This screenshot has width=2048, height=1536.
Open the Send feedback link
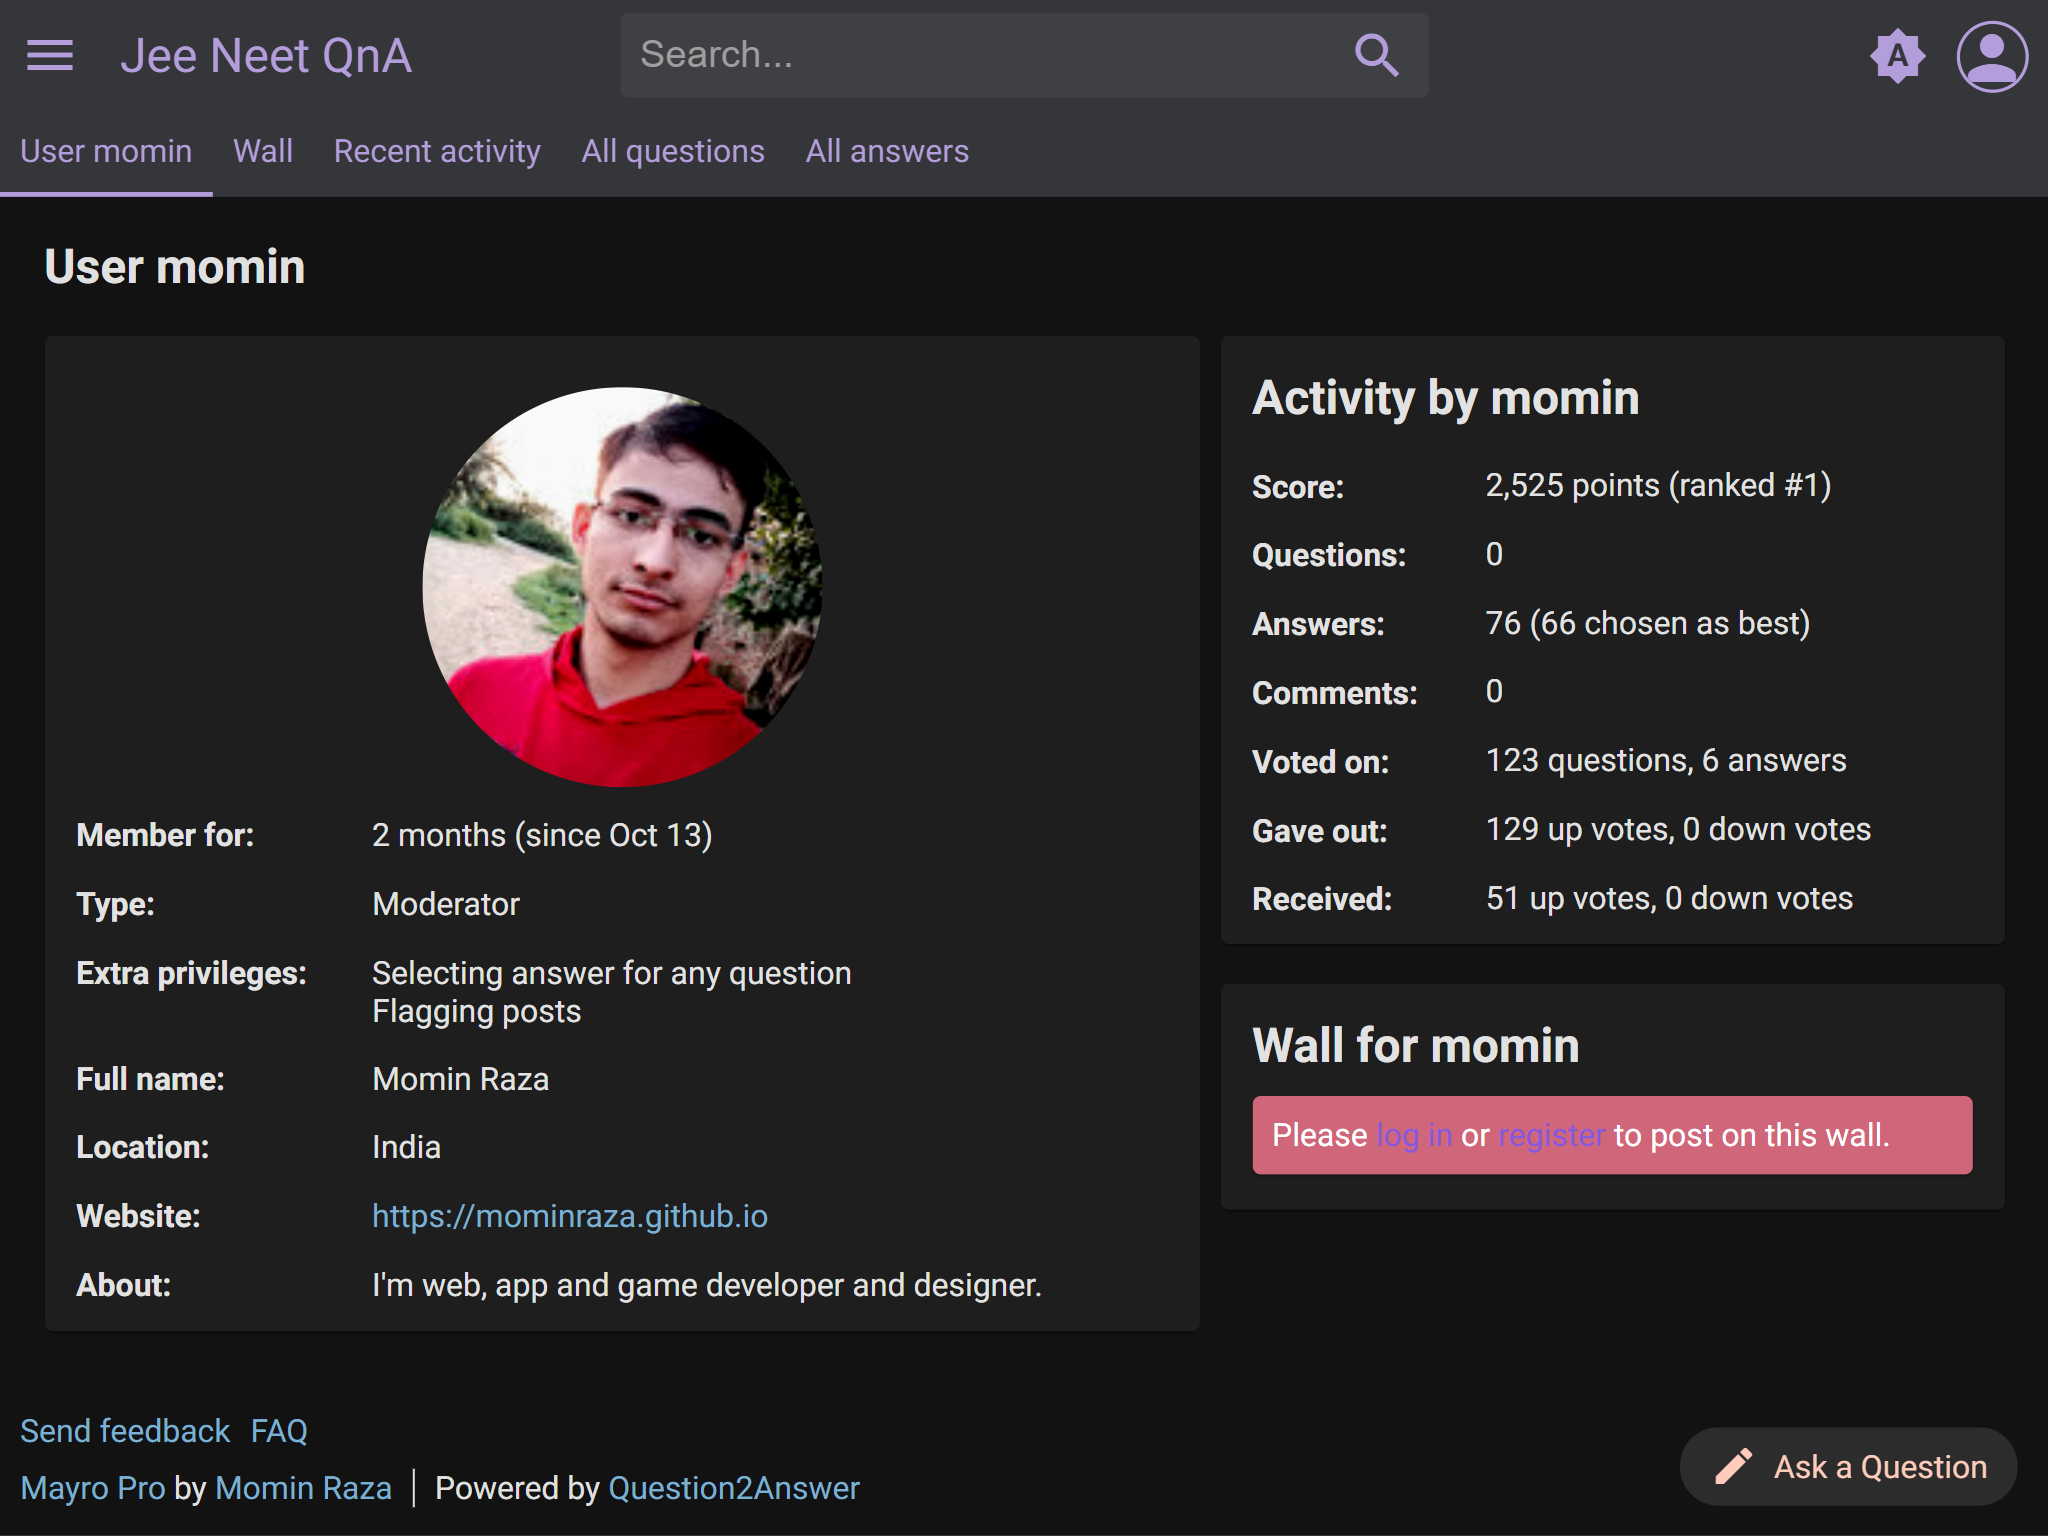click(125, 1431)
